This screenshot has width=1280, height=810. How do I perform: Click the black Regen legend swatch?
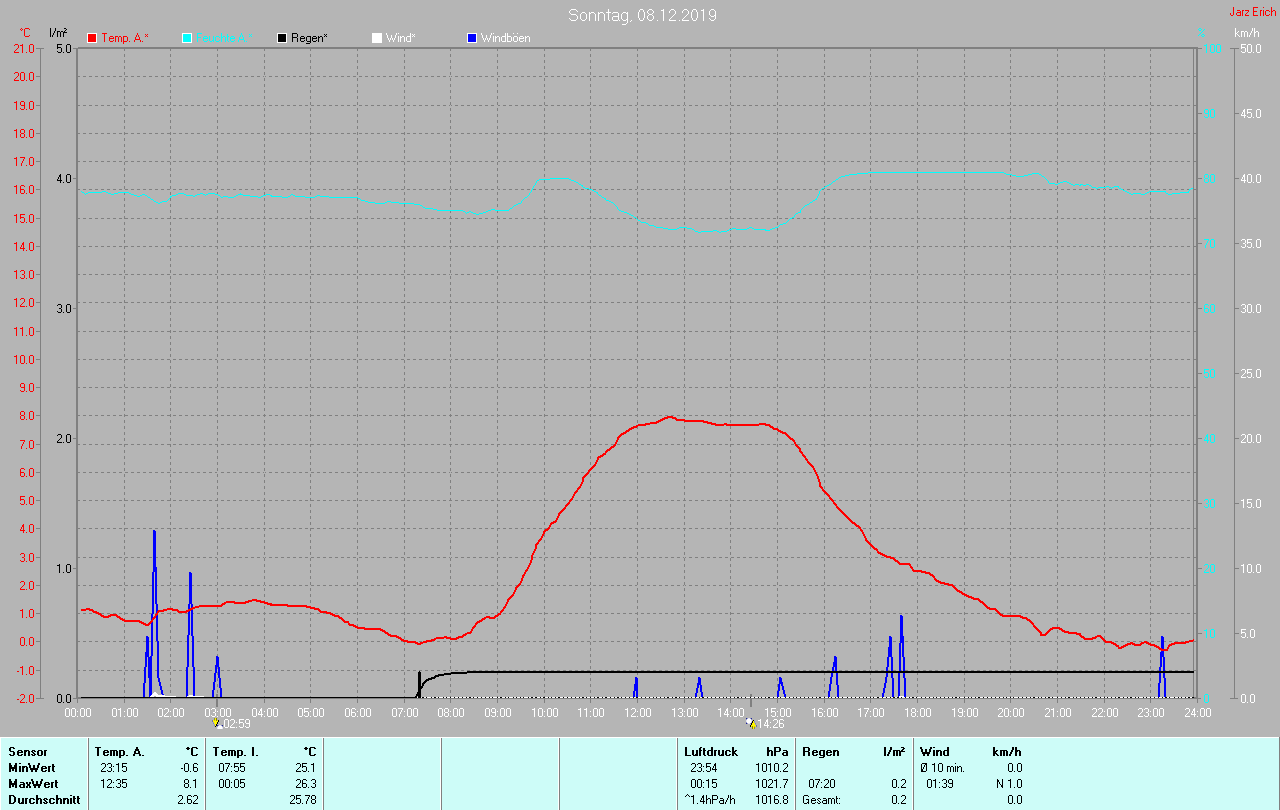coord(282,38)
